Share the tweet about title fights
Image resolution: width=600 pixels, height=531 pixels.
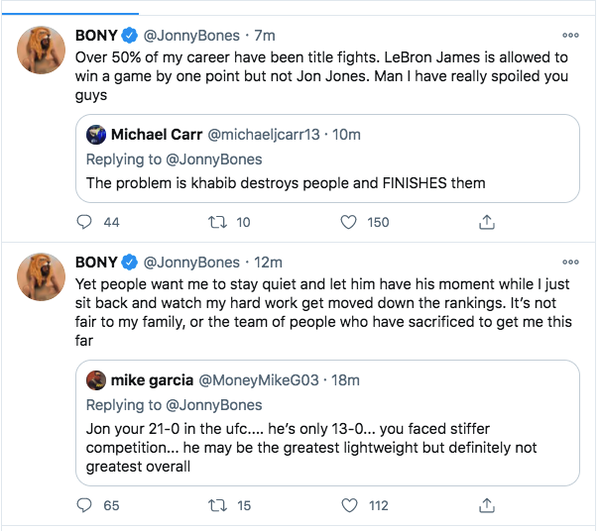click(x=487, y=222)
